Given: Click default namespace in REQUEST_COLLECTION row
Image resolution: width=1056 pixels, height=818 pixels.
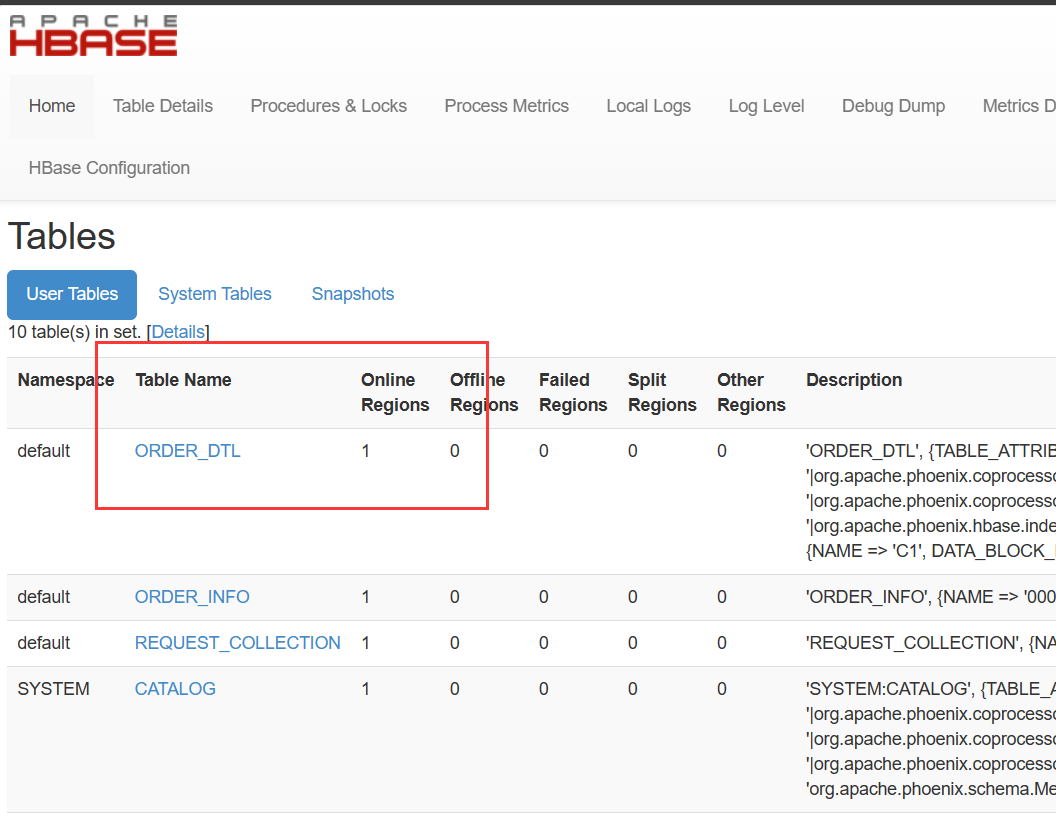Looking at the screenshot, I should click(x=44, y=642).
